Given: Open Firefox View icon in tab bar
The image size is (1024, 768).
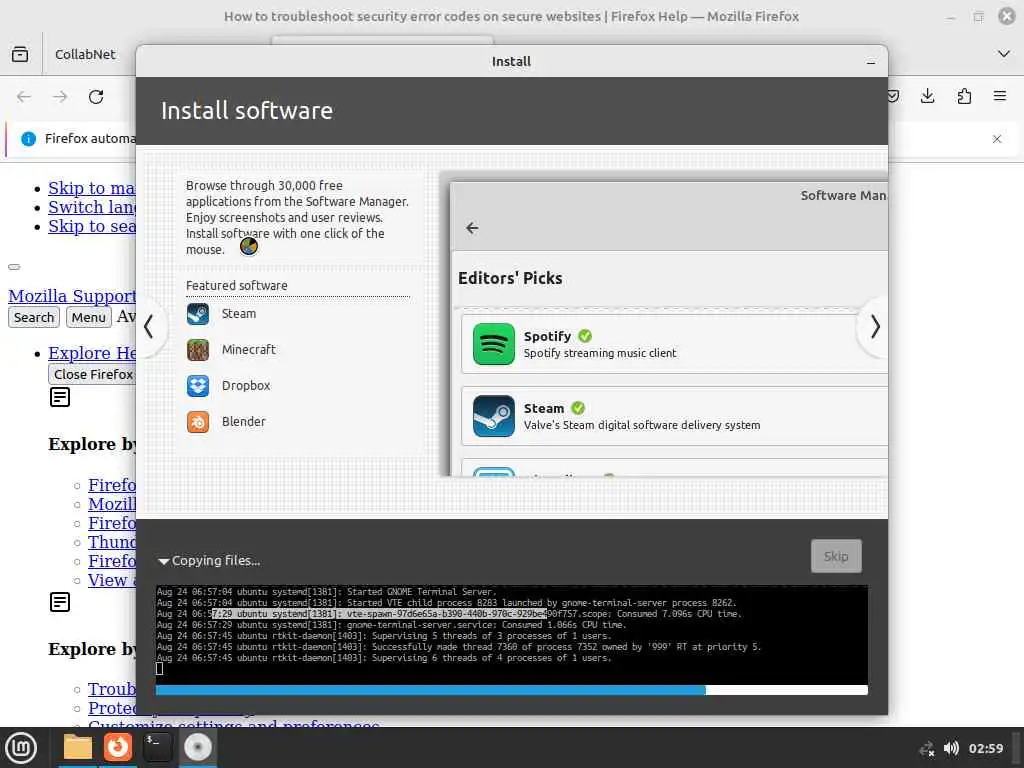Looking at the screenshot, I should (20, 54).
